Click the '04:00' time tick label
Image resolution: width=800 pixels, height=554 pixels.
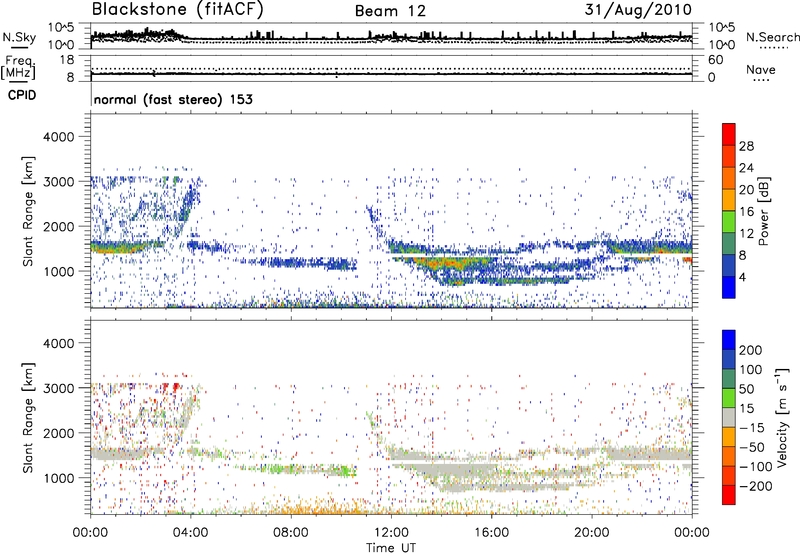[x=191, y=533]
